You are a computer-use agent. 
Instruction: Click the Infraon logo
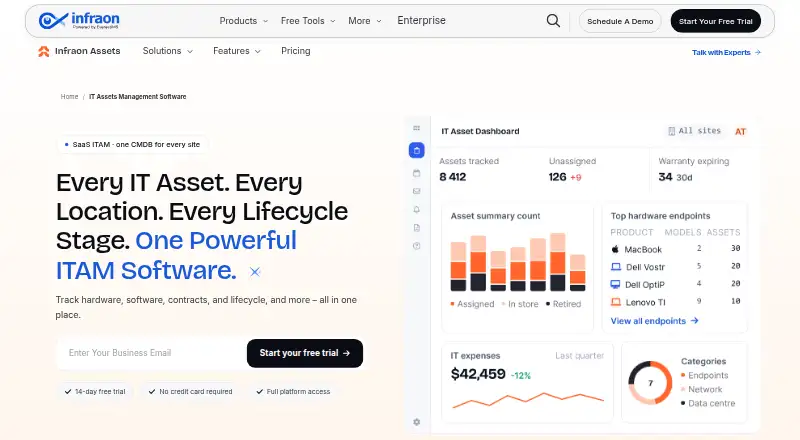click(79, 20)
